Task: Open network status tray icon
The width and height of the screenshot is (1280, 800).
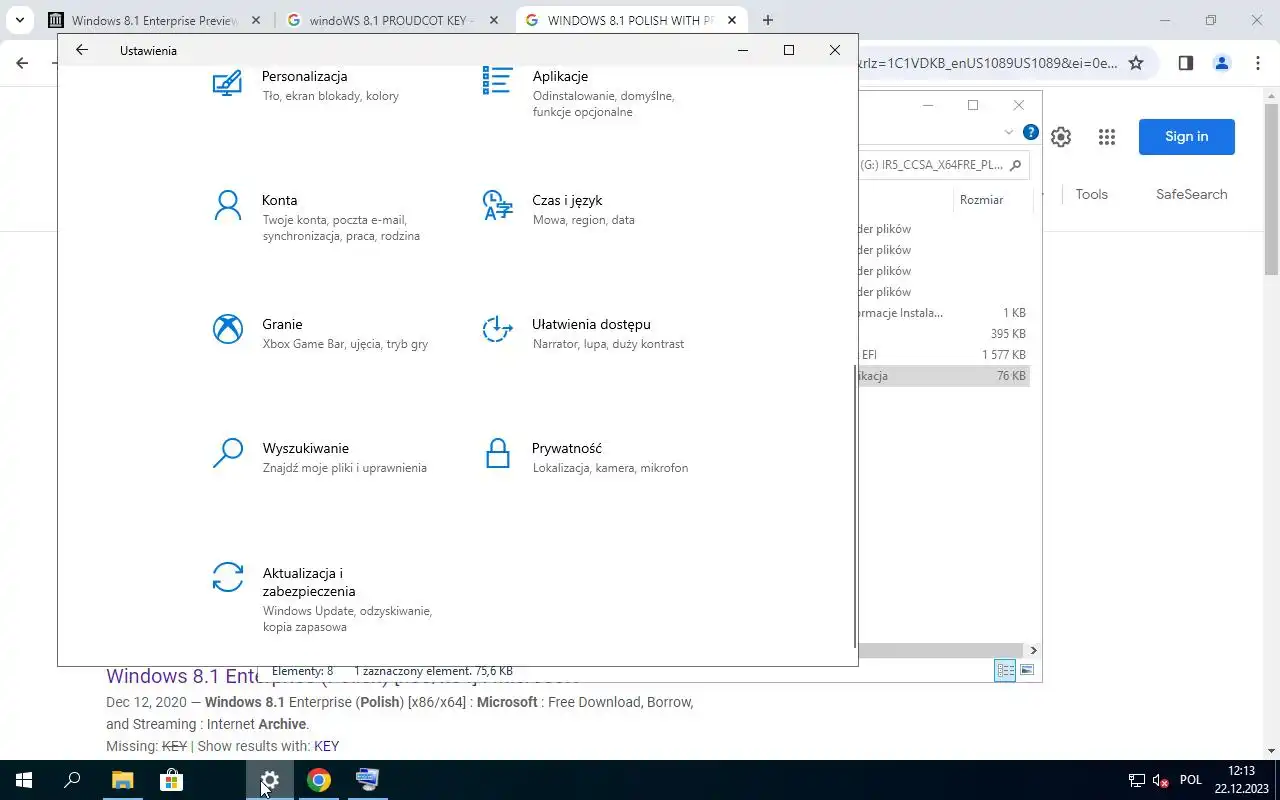Action: 1137,780
